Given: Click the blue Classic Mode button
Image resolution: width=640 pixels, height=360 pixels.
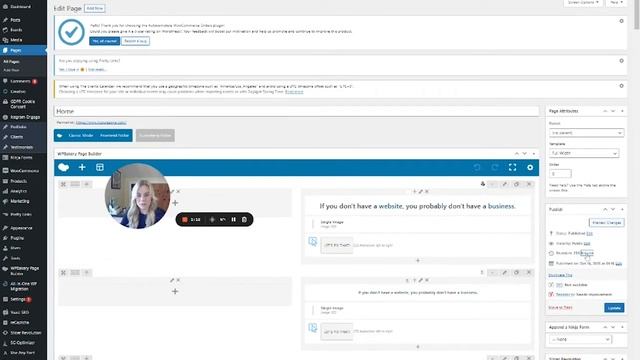Looking at the screenshot, I should [80, 136].
